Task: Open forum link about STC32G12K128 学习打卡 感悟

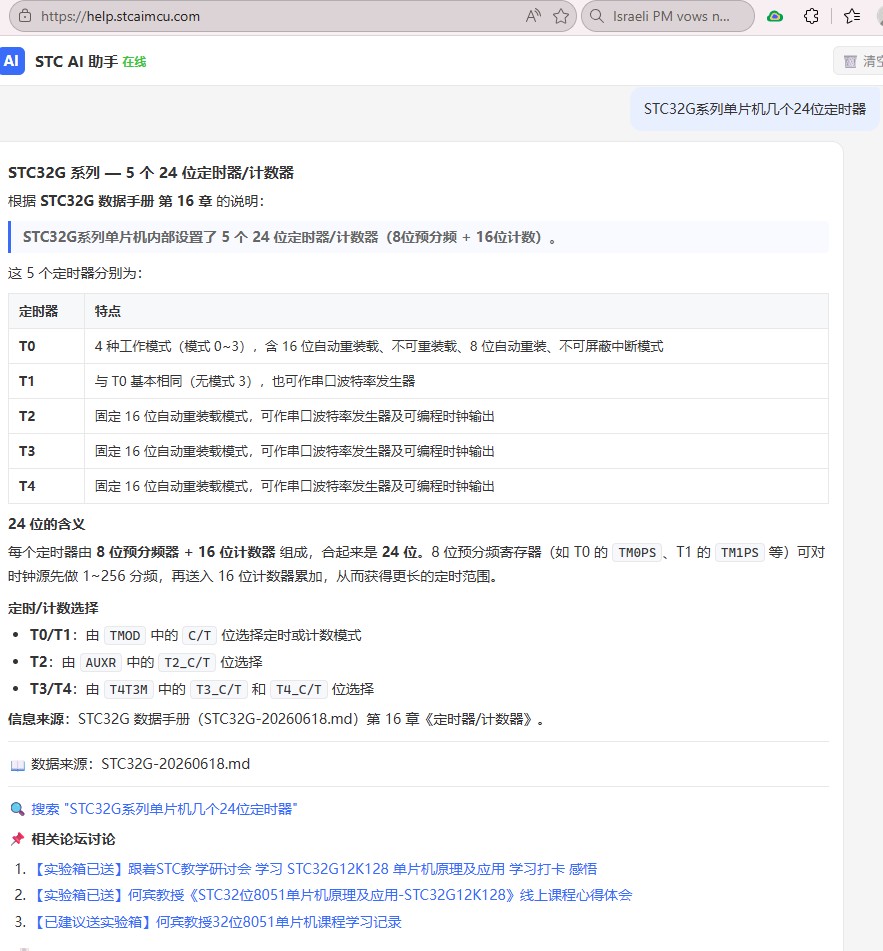Action: click(x=314, y=869)
